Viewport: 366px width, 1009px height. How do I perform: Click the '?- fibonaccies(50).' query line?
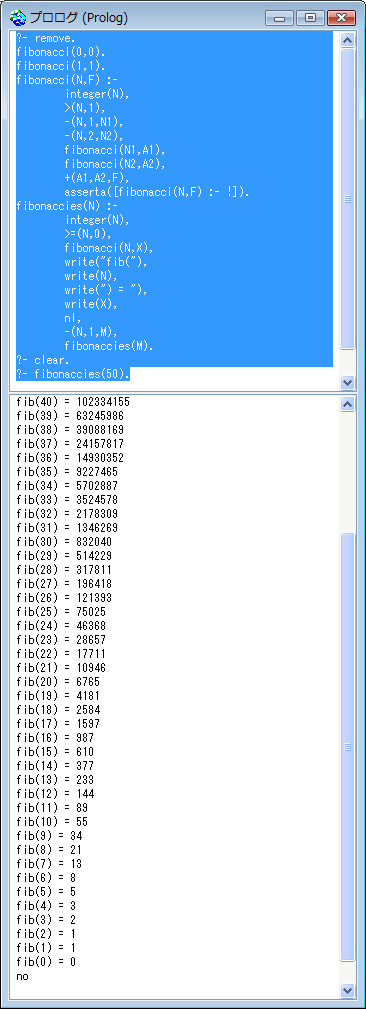tap(73, 374)
